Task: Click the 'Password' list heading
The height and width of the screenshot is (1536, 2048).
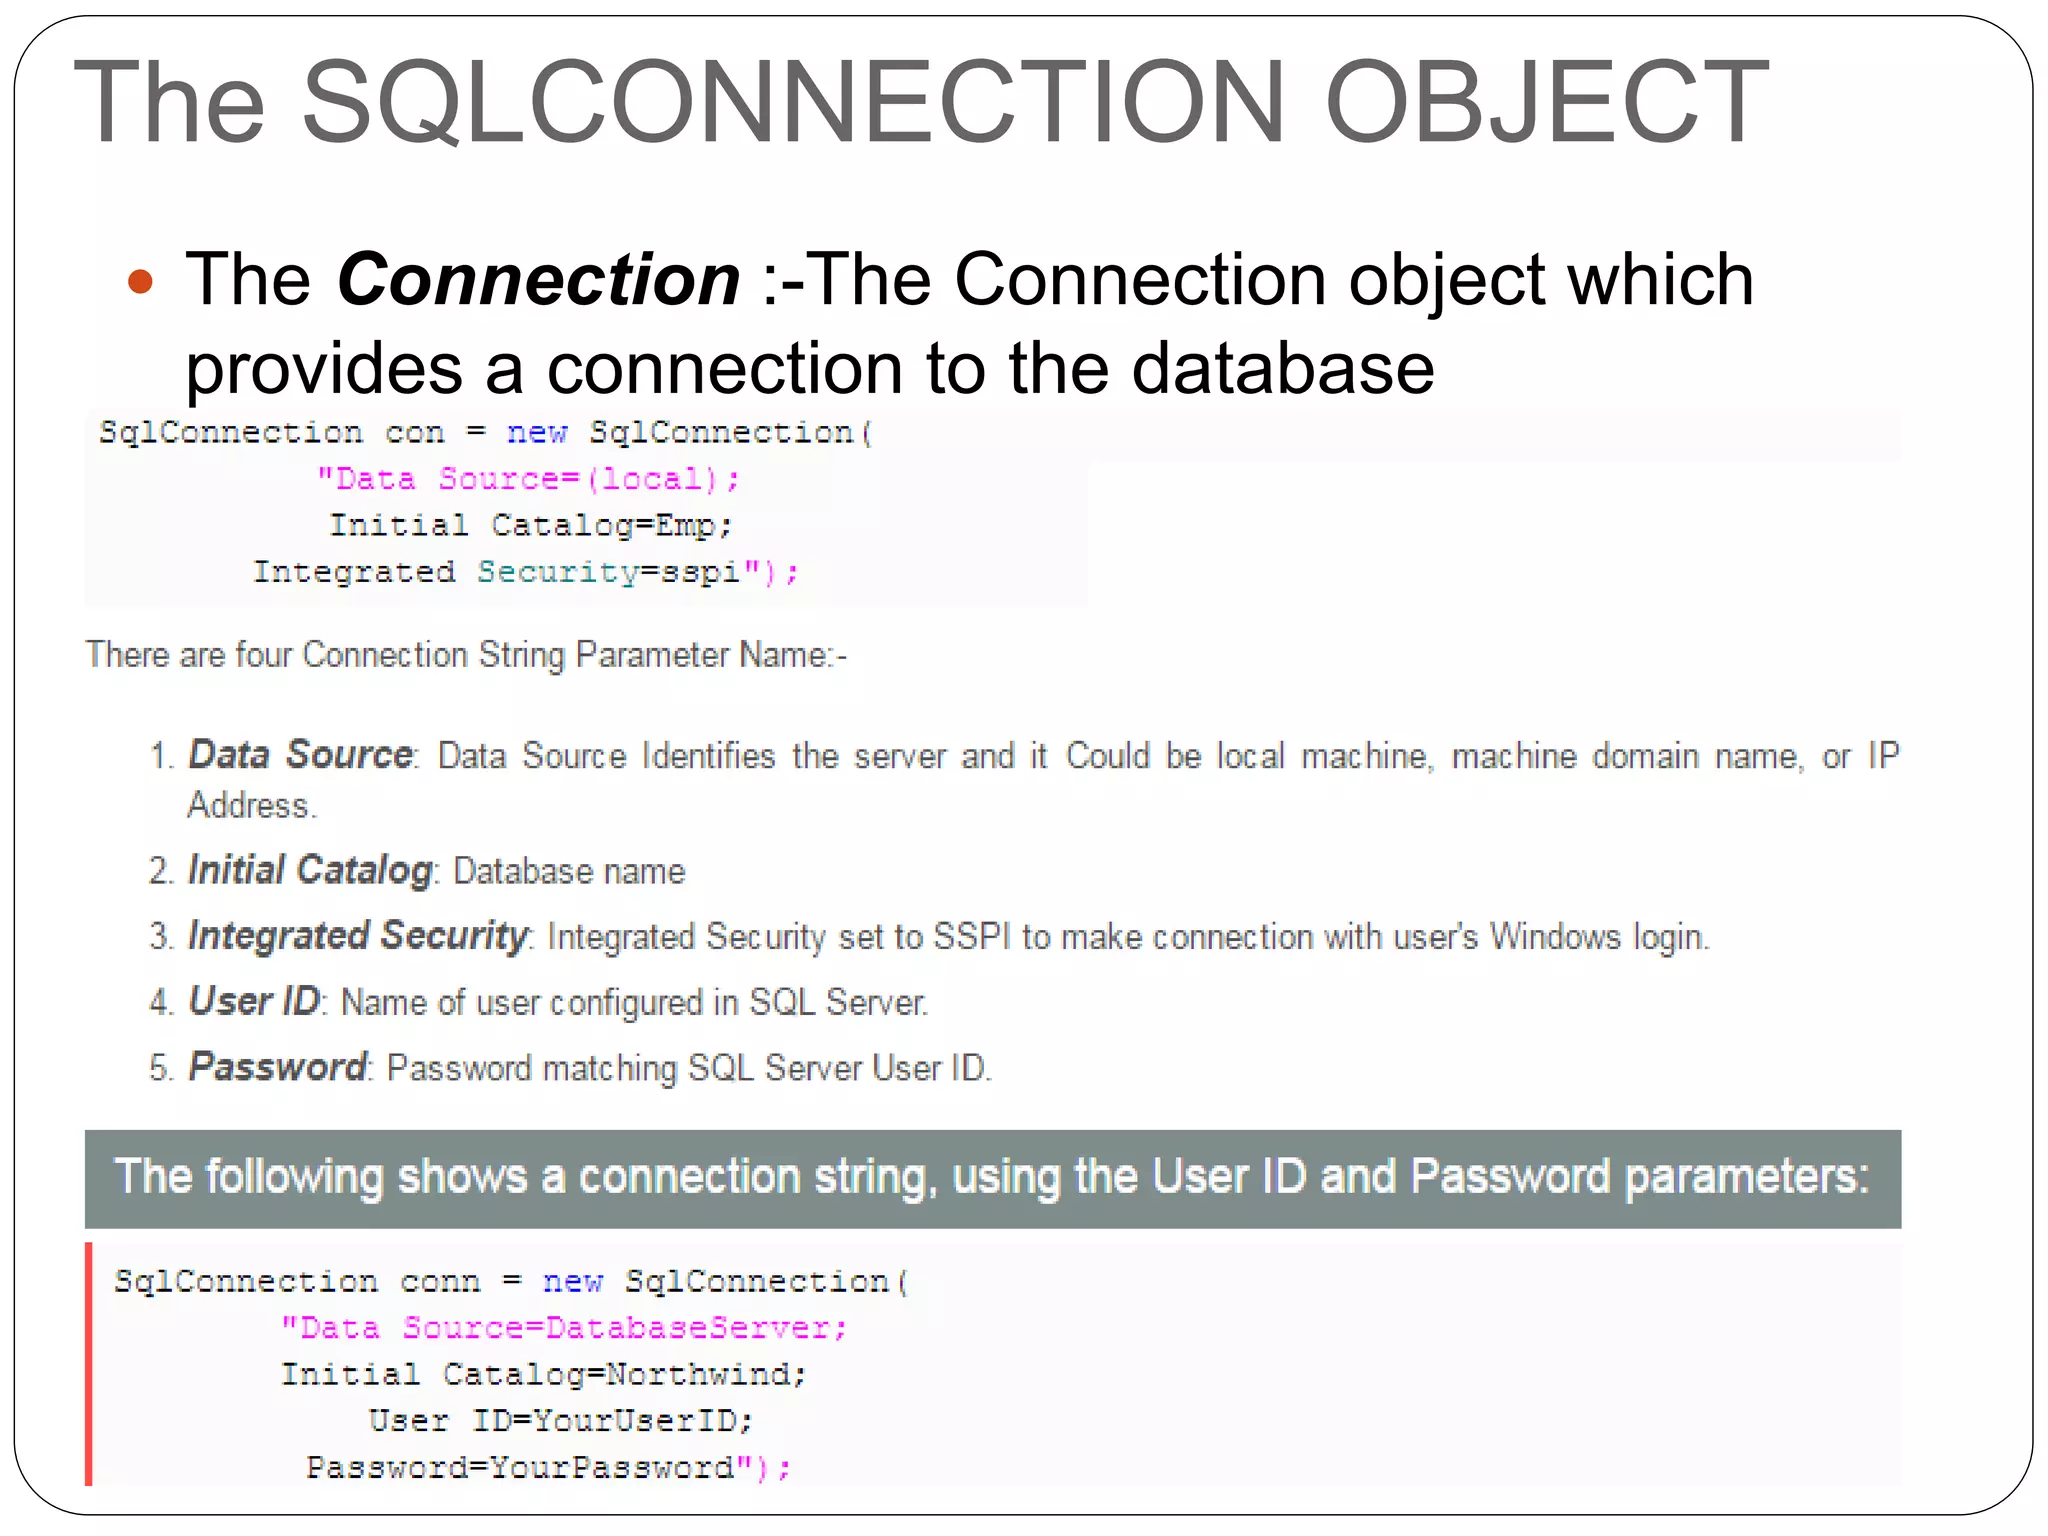Action: click(x=278, y=1067)
